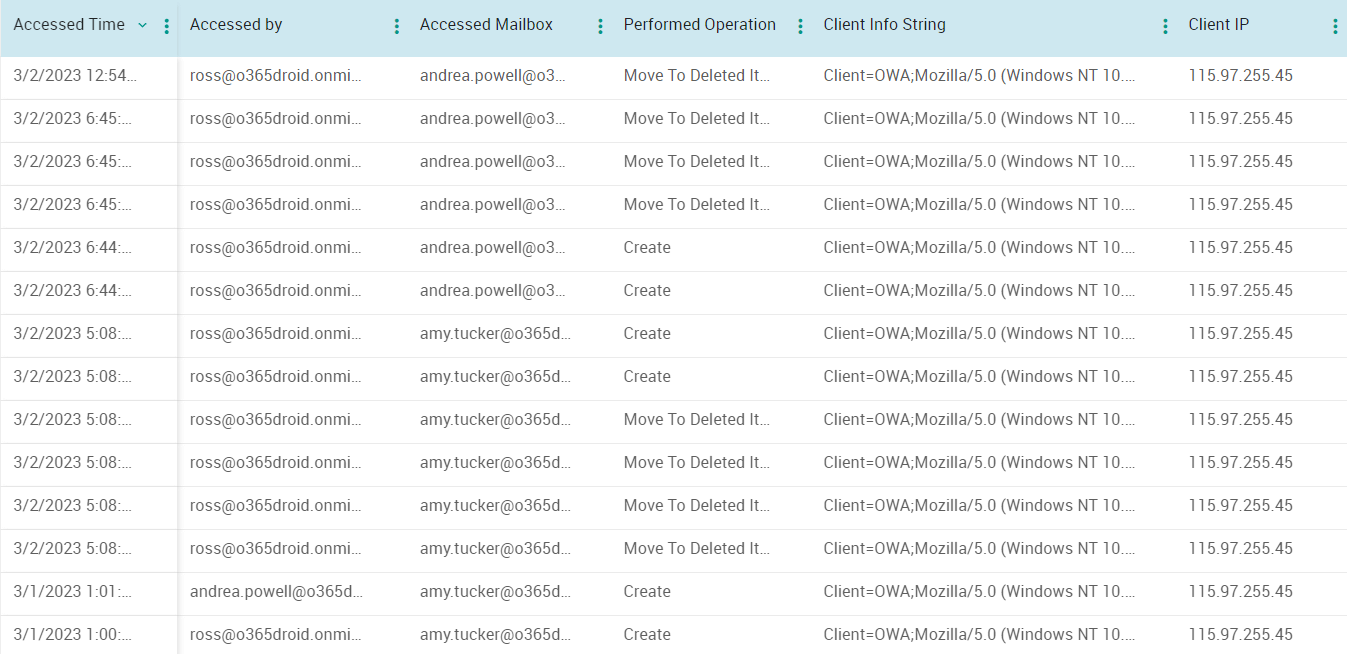The height and width of the screenshot is (654, 1347).
Task: Open the Accessed Time column options menu
Action: (166, 25)
